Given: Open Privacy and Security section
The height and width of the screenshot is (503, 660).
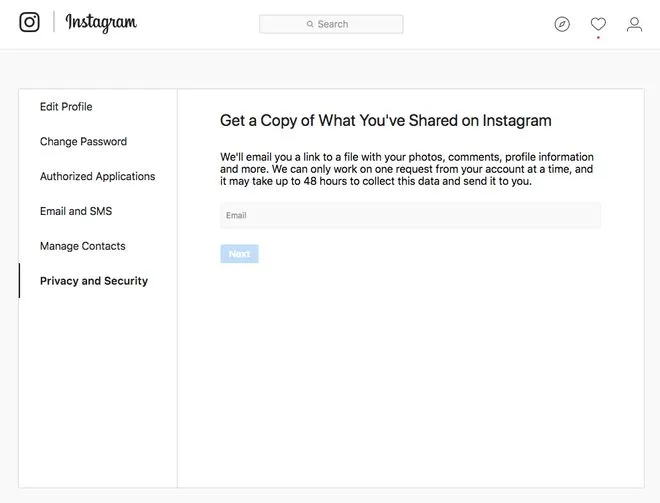Looking at the screenshot, I should [94, 281].
